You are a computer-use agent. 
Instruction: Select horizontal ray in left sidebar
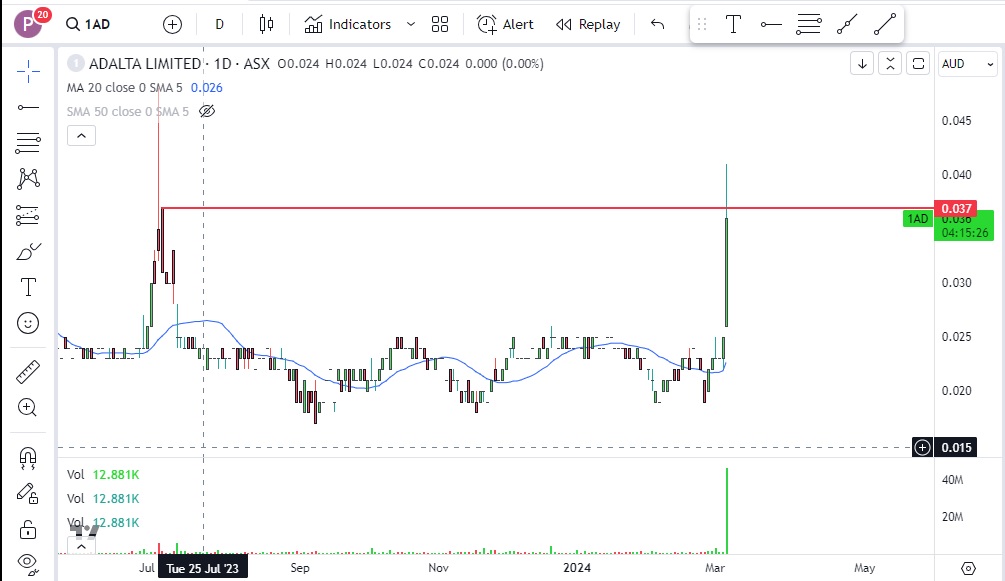coord(28,107)
